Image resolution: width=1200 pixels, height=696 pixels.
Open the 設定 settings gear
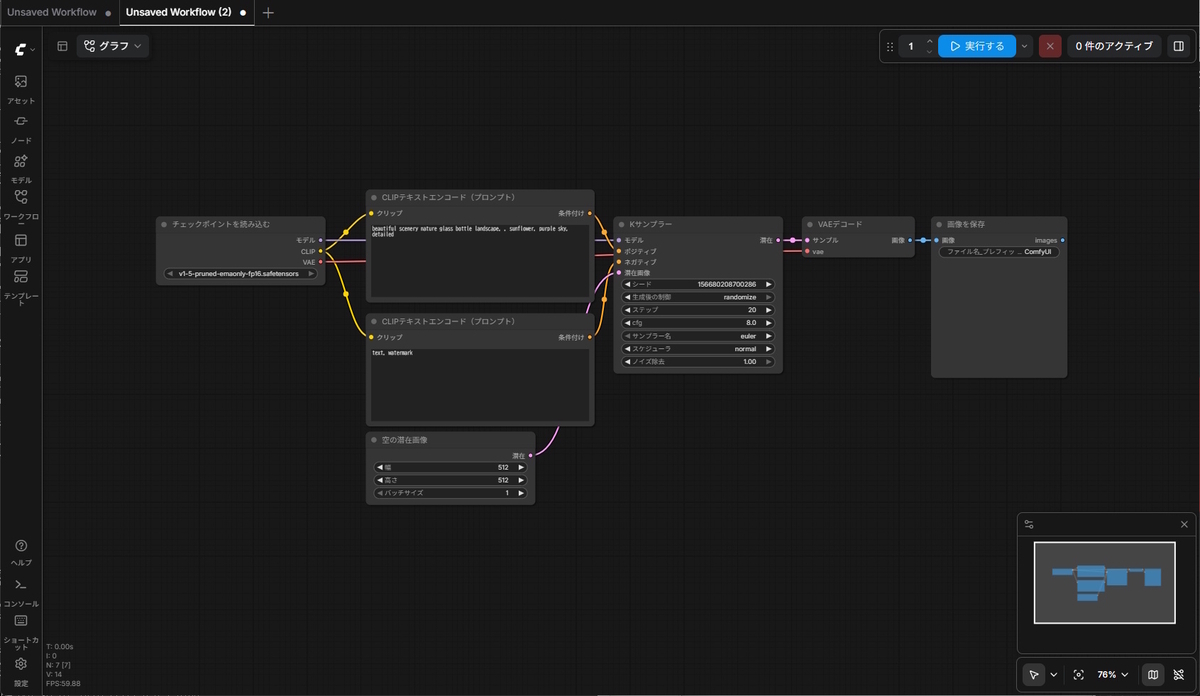coord(21,671)
